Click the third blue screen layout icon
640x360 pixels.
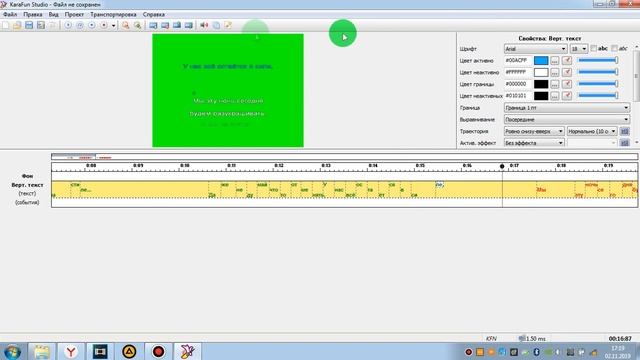(177, 25)
